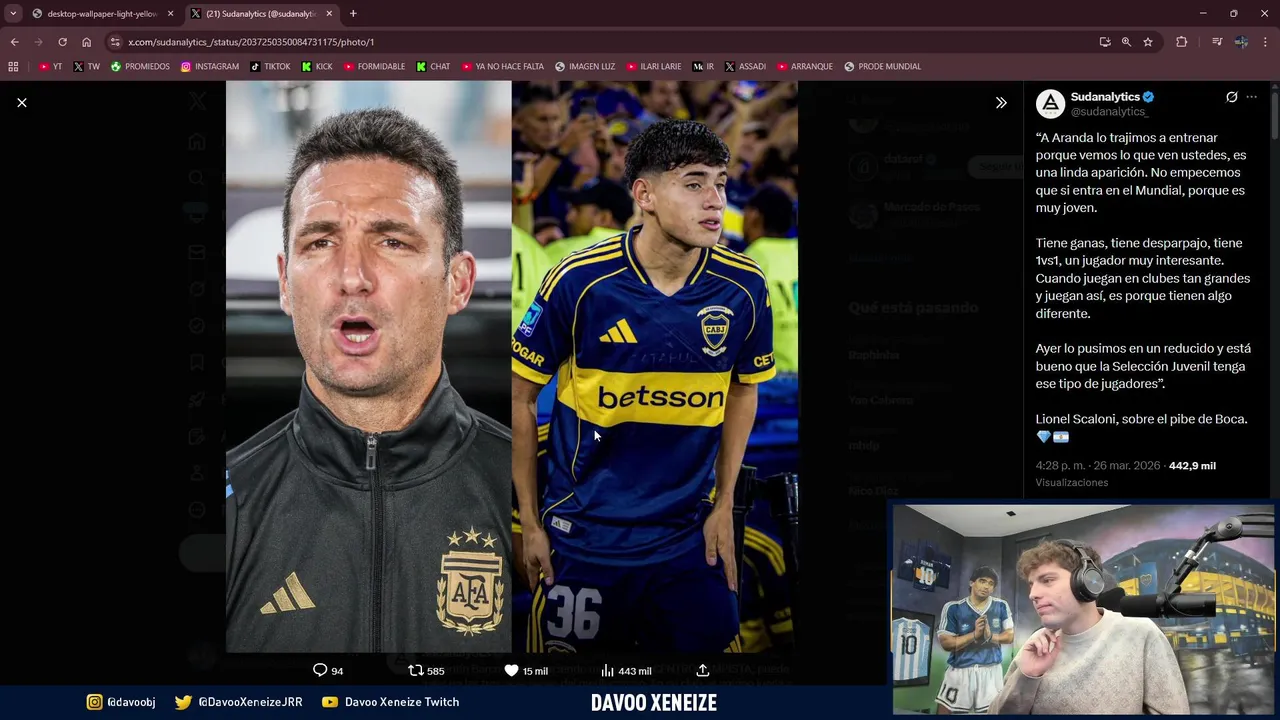This screenshot has width=1280, height=720.
Task: Click the Boca player photo on right
Action: [654, 366]
